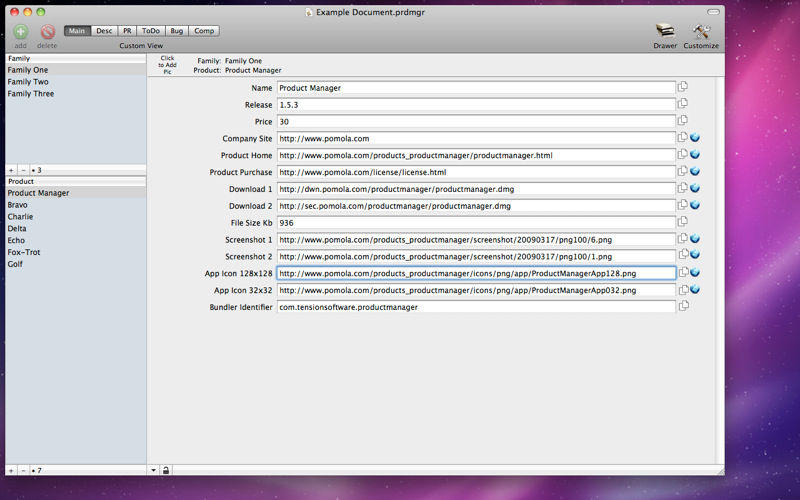The width and height of the screenshot is (800, 500).
Task: Select Family Two in the family list
Action: coord(76,82)
